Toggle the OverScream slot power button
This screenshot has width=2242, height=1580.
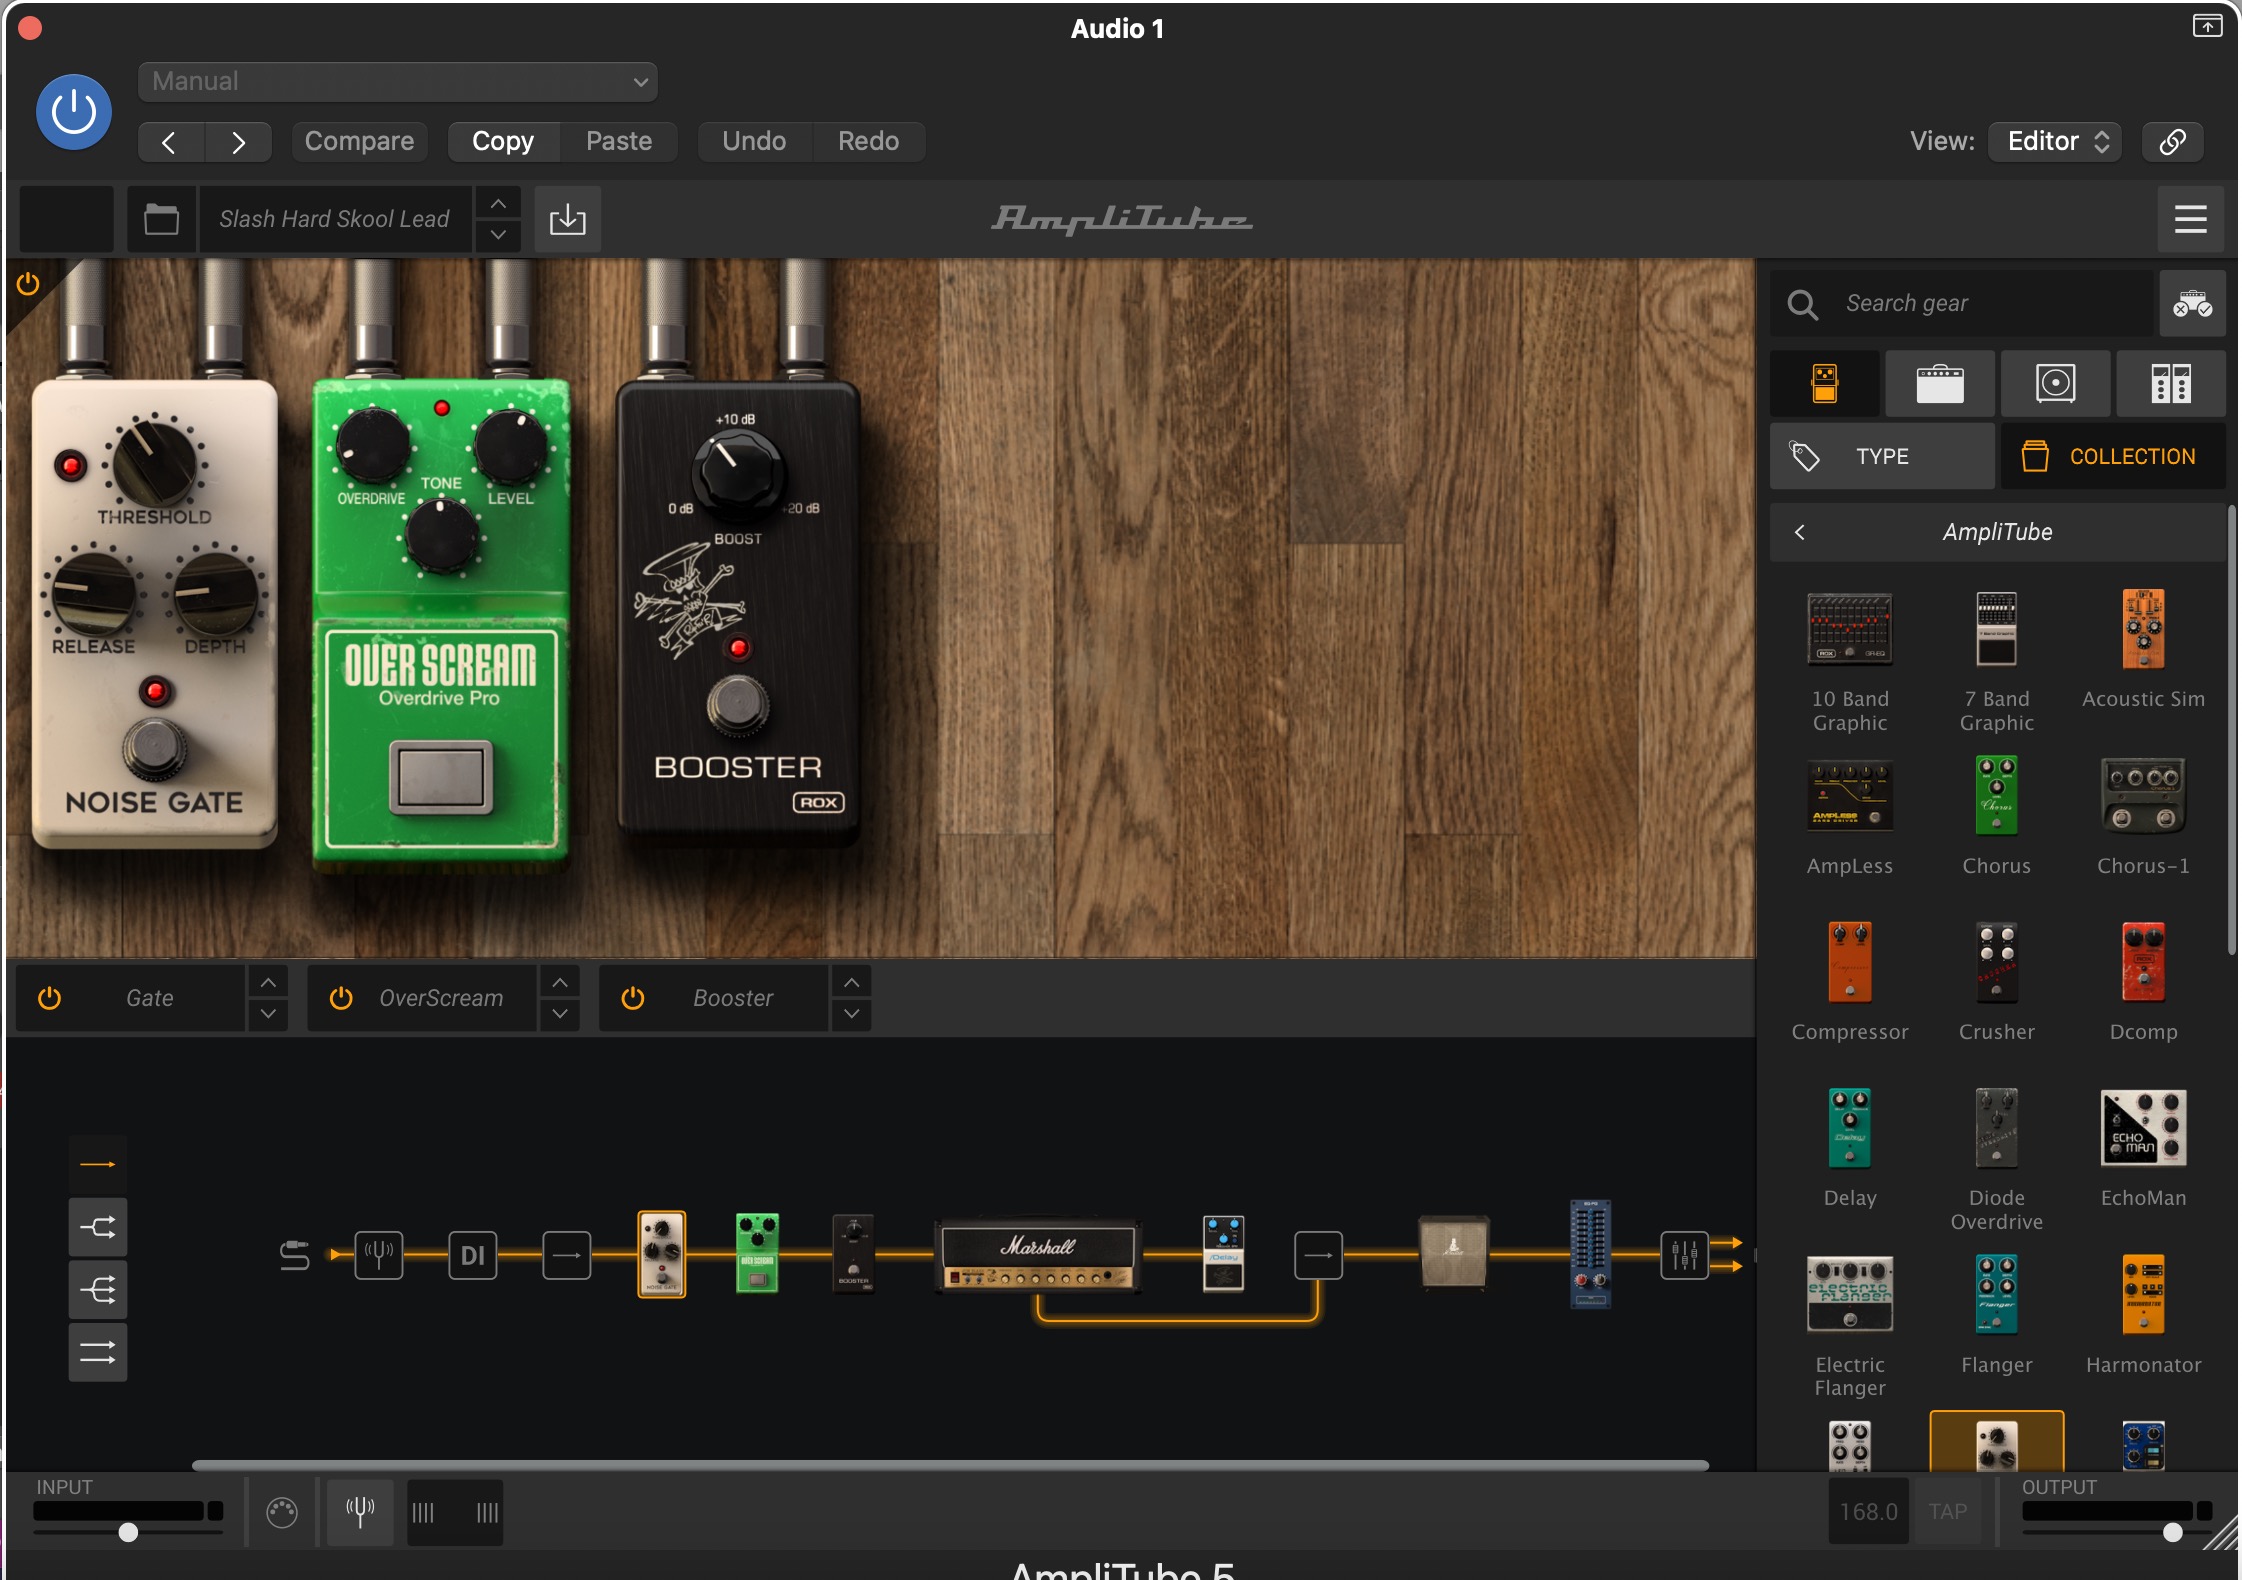click(341, 998)
